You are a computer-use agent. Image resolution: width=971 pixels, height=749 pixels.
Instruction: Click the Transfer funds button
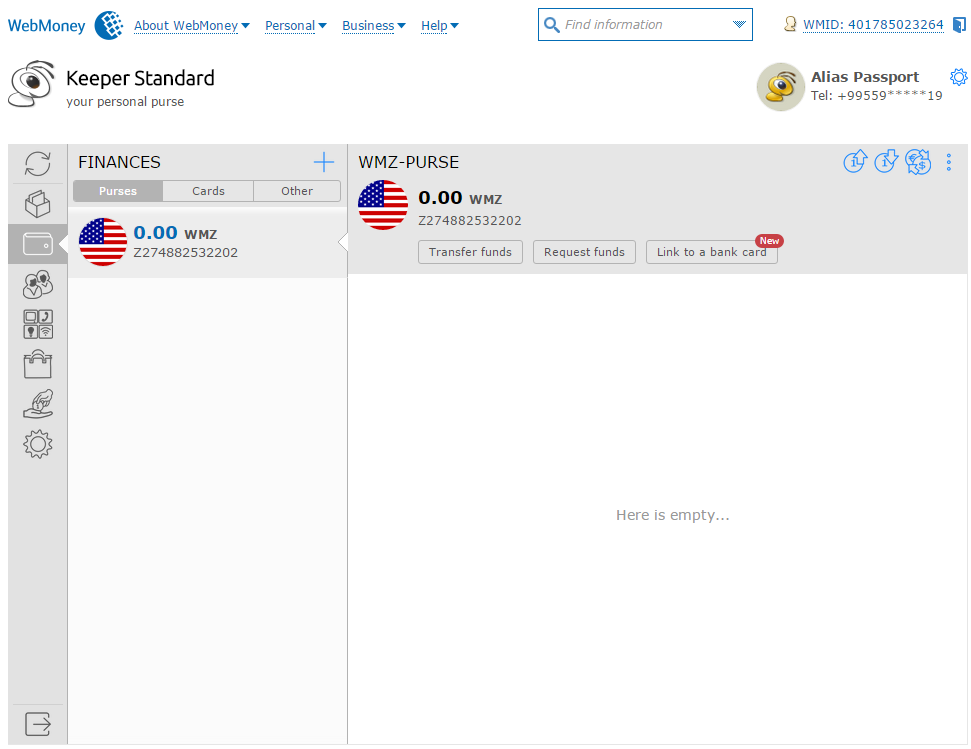click(470, 252)
